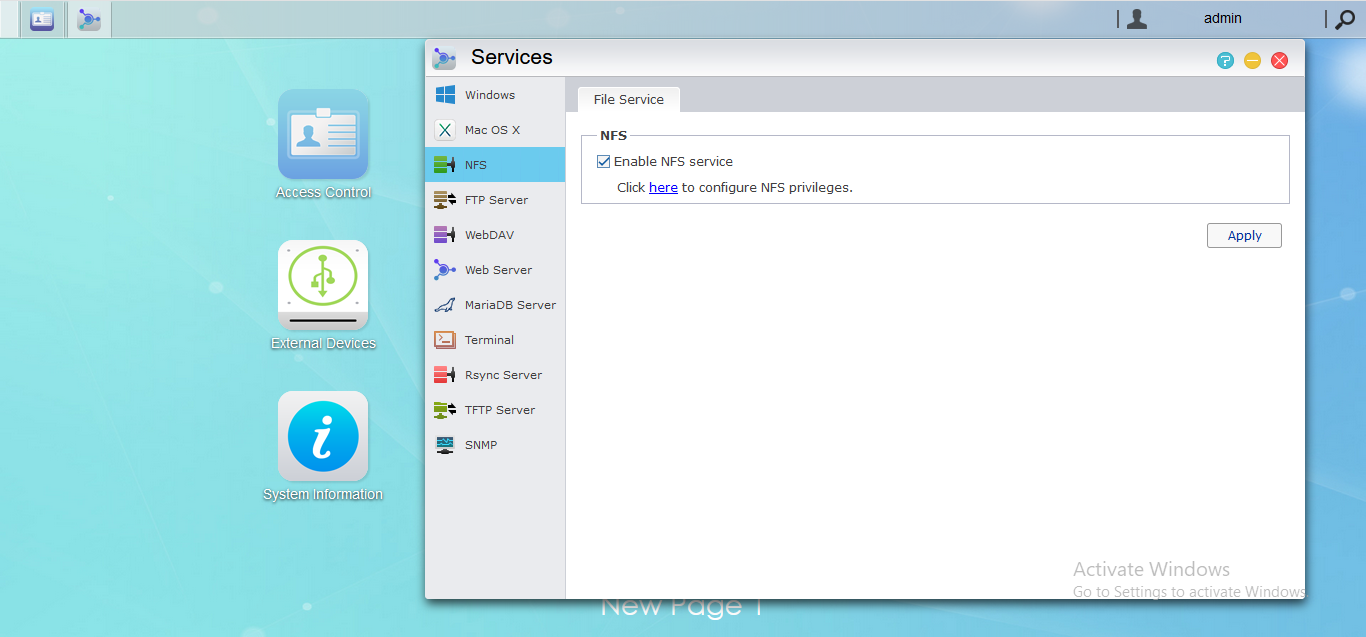Image resolution: width=1366 pixels, height=637 pixels.
Task: Open the Mac OS X service settings
Action: (491, 129)
